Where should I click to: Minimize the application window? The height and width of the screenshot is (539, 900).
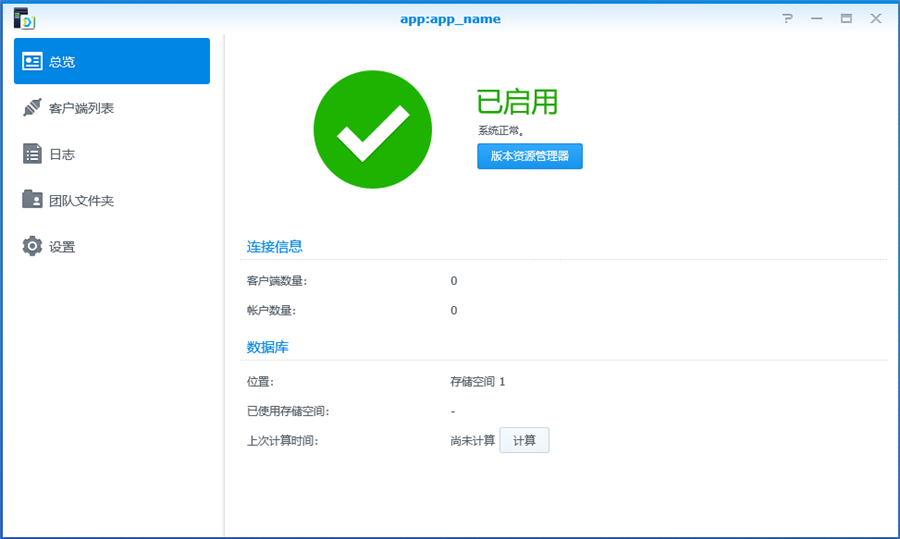point(817,19)
